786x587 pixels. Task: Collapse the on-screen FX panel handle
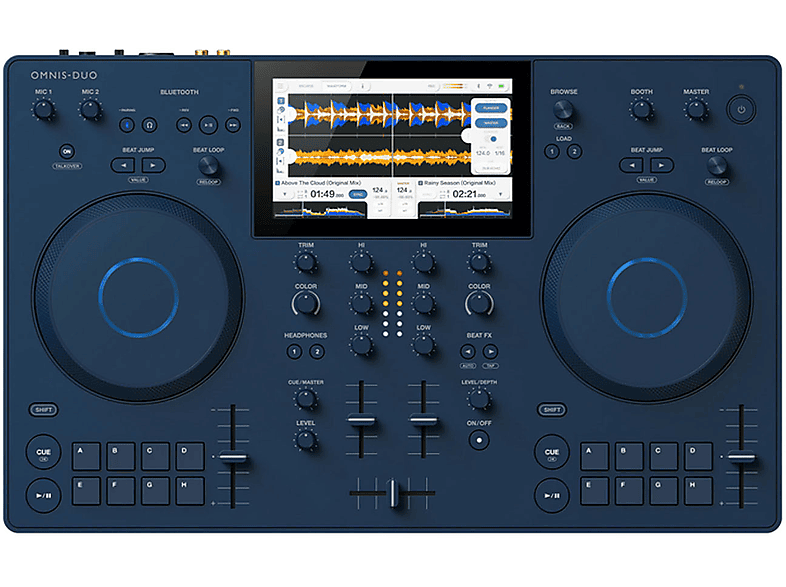coord(466,135)
